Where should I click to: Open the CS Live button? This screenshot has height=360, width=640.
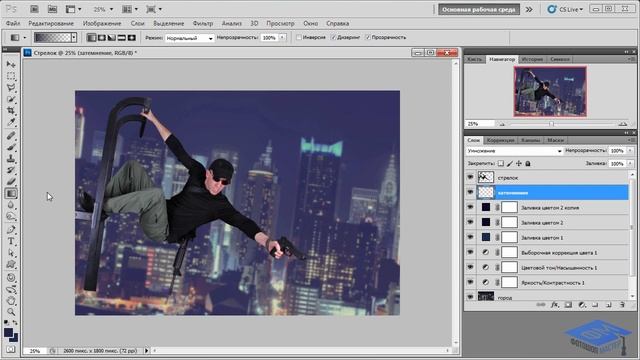(x=566, y=9)
